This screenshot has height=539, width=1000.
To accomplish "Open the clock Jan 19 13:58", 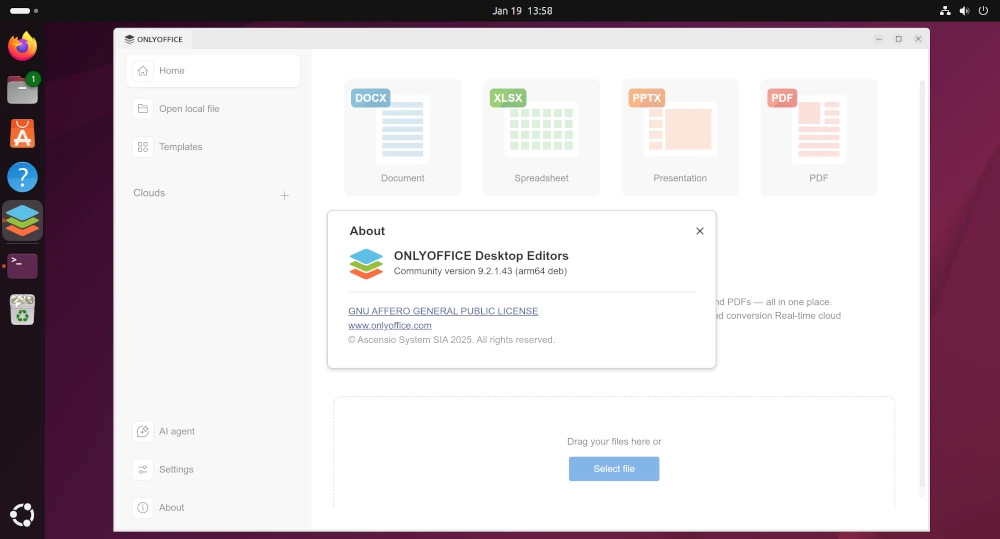I will point(522,11).
